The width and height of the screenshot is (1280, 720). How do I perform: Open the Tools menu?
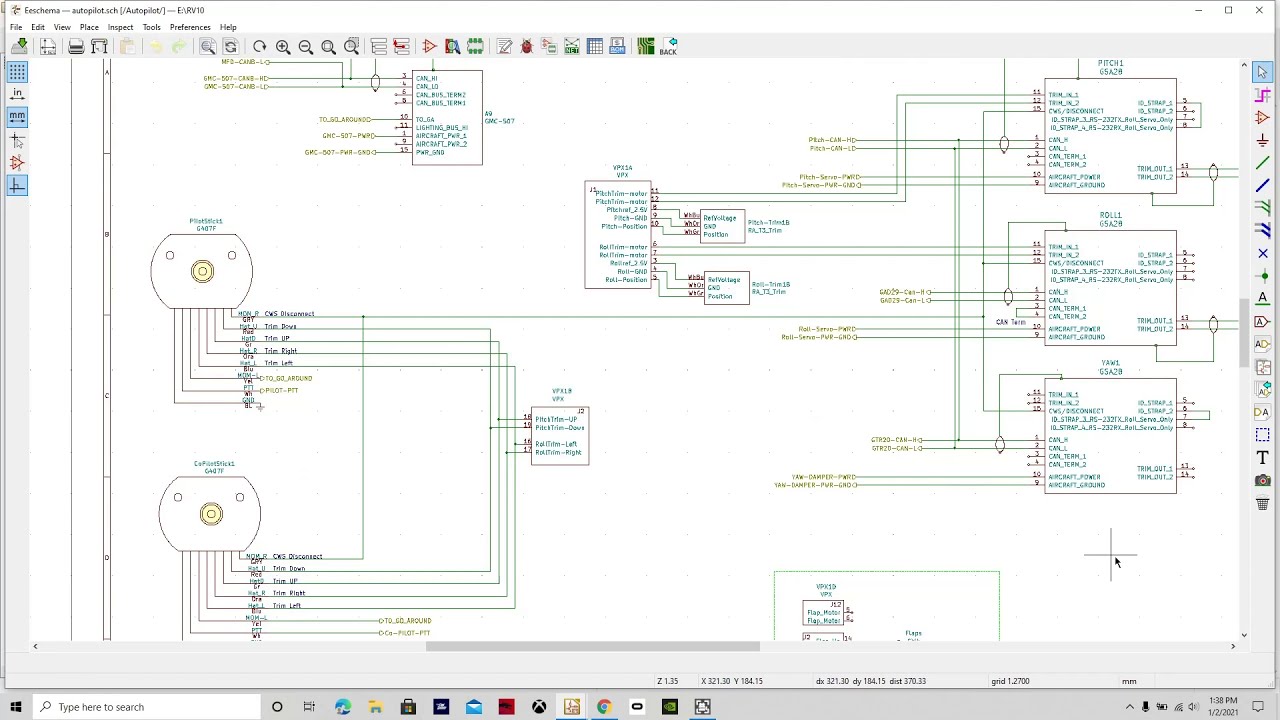pos(151,27)
